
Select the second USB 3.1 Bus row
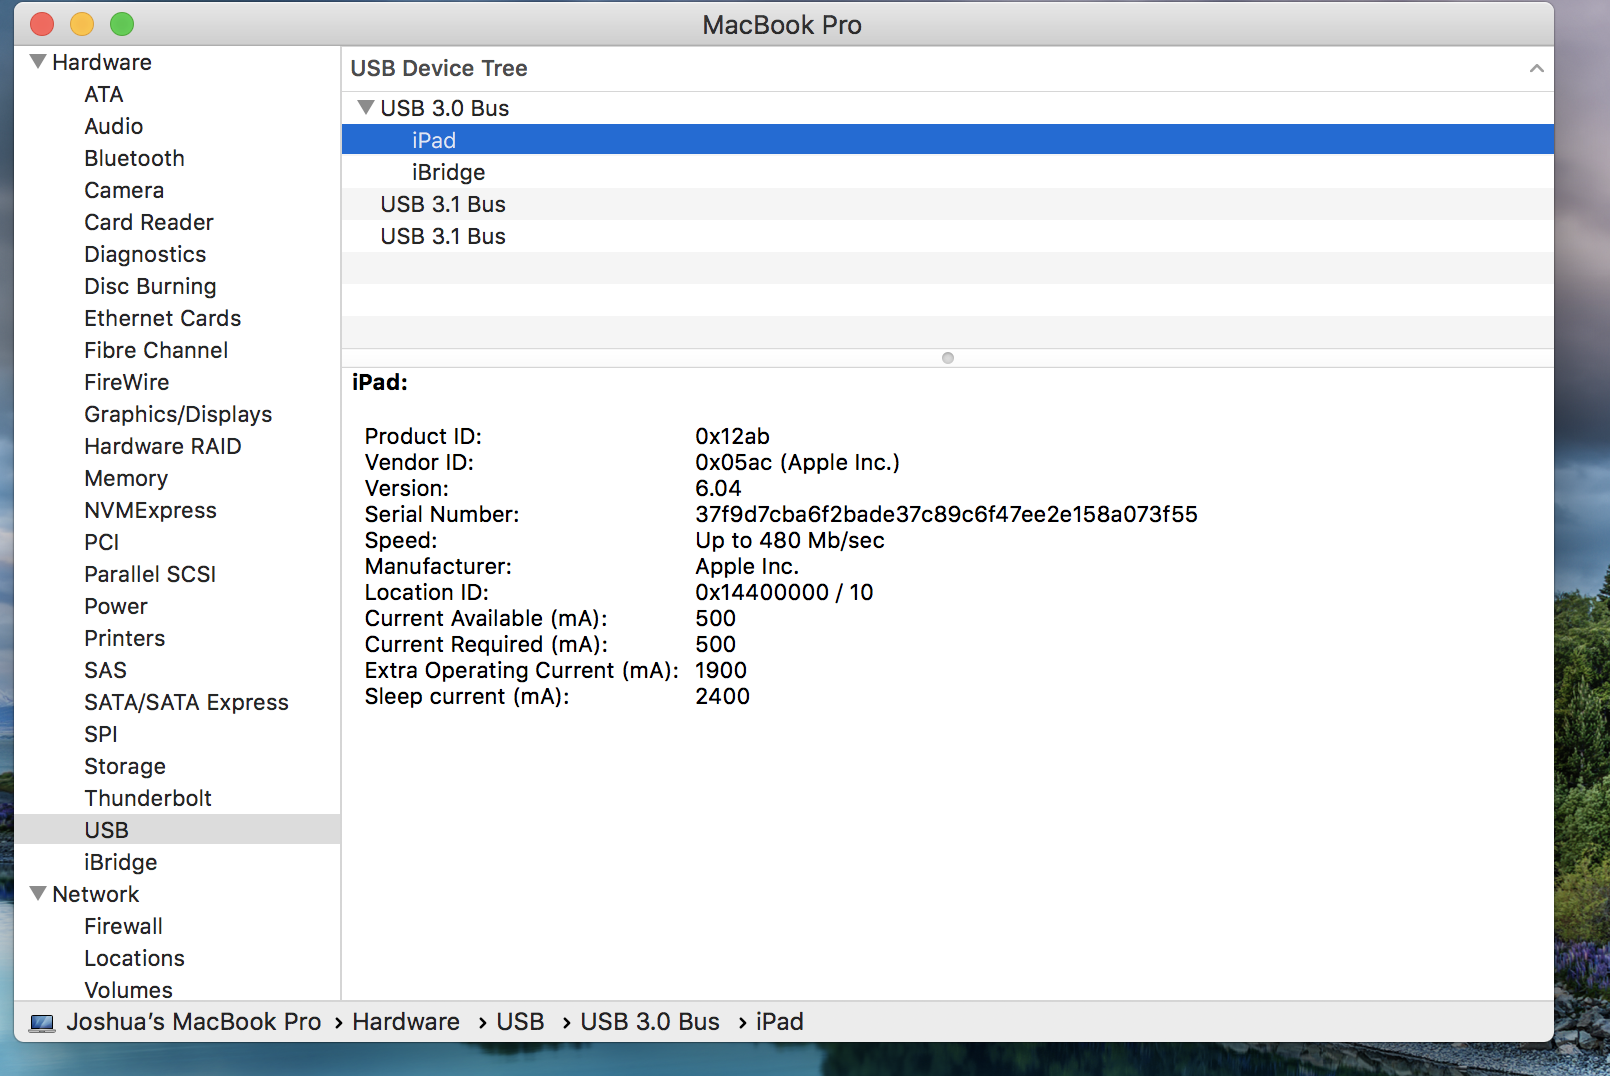[x=948, y=236]
